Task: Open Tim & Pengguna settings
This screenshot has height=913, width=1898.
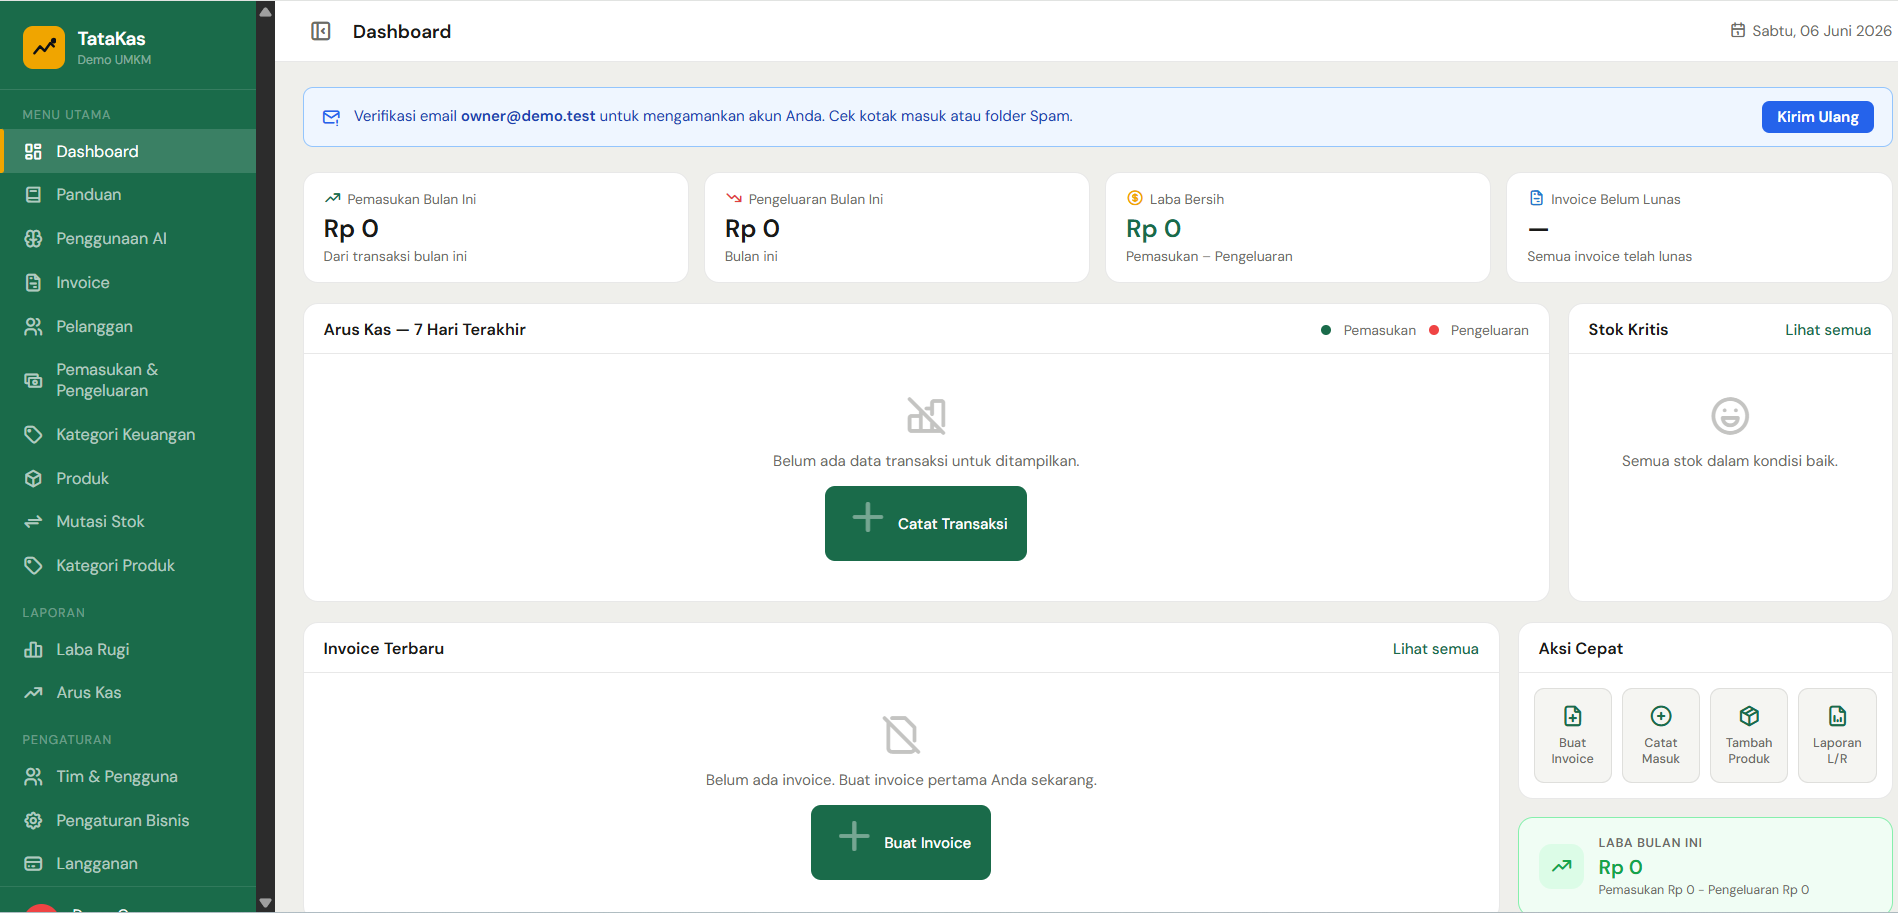Action: coord(128,776)
